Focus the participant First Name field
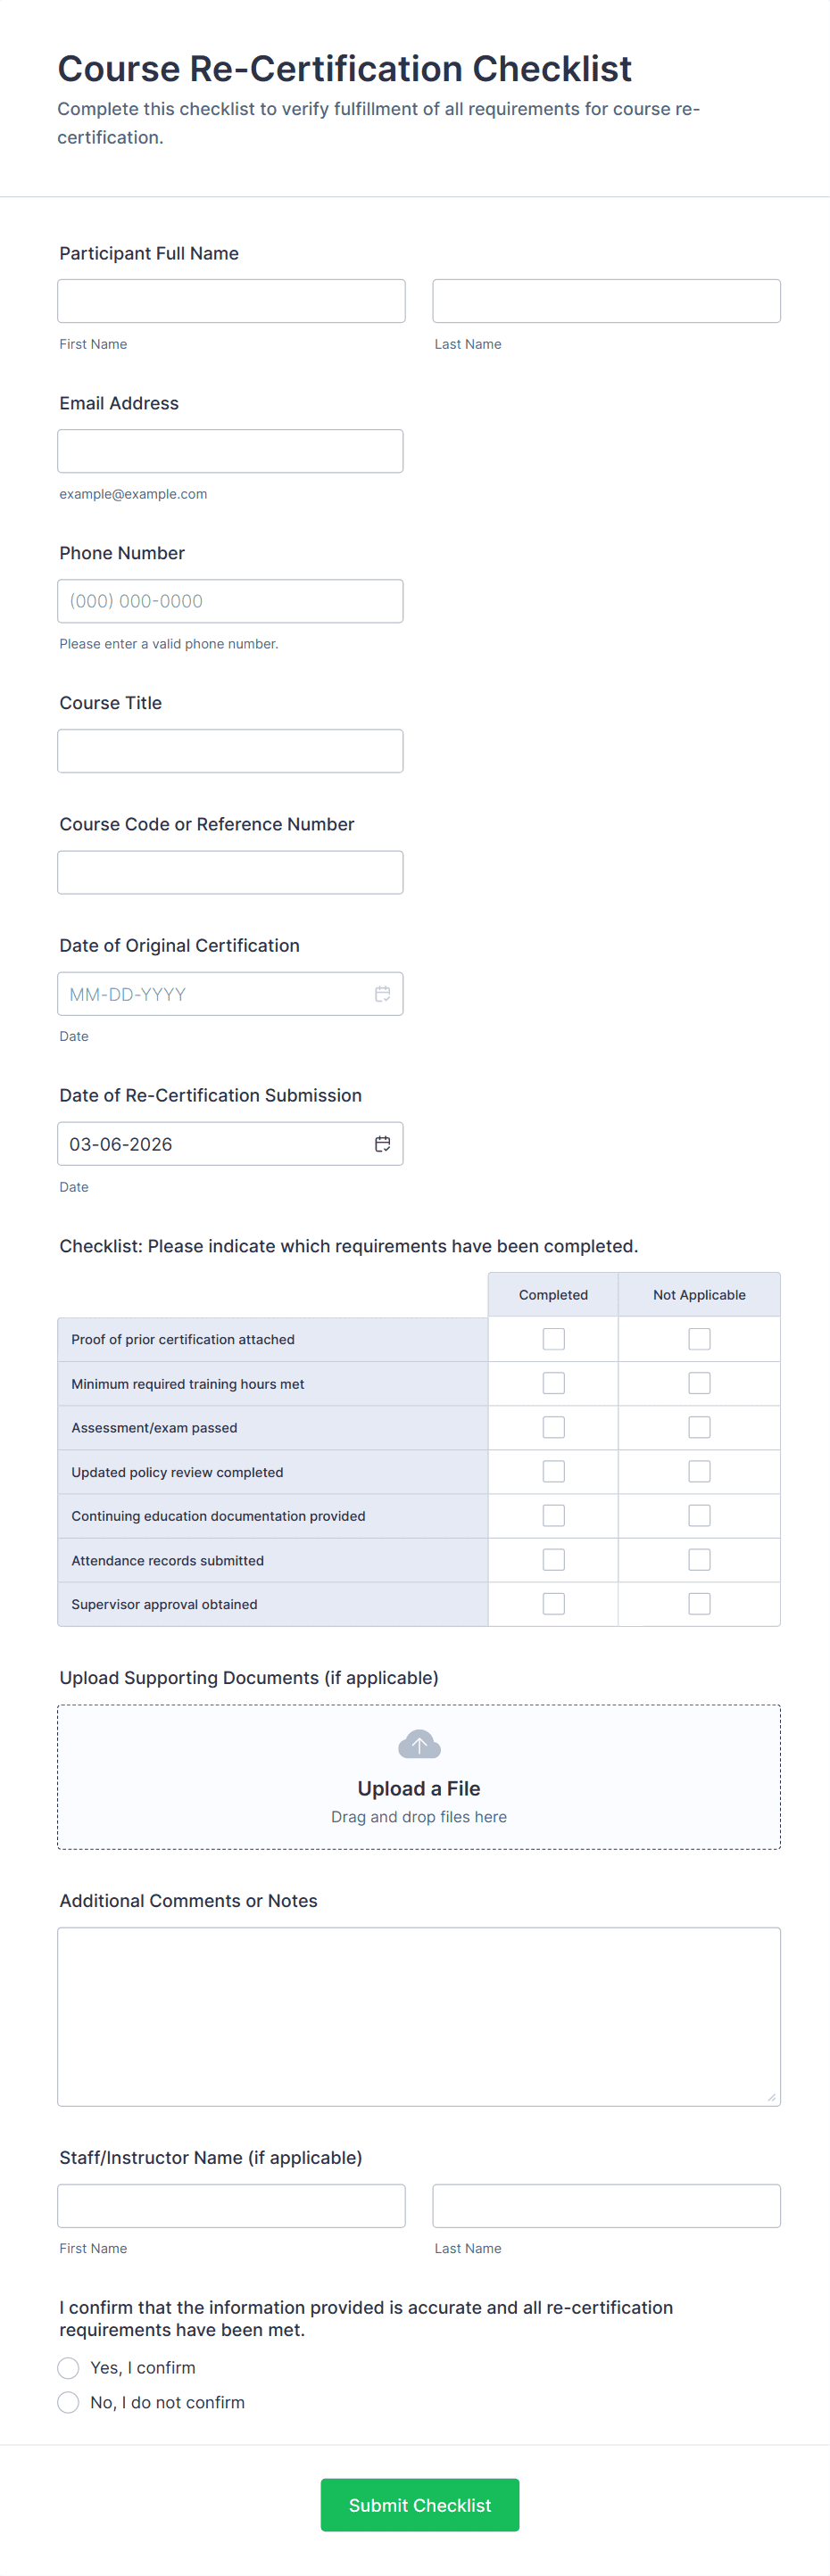Screen dimensions: 830x2576 pyautogui.click(x=231, y=301)
